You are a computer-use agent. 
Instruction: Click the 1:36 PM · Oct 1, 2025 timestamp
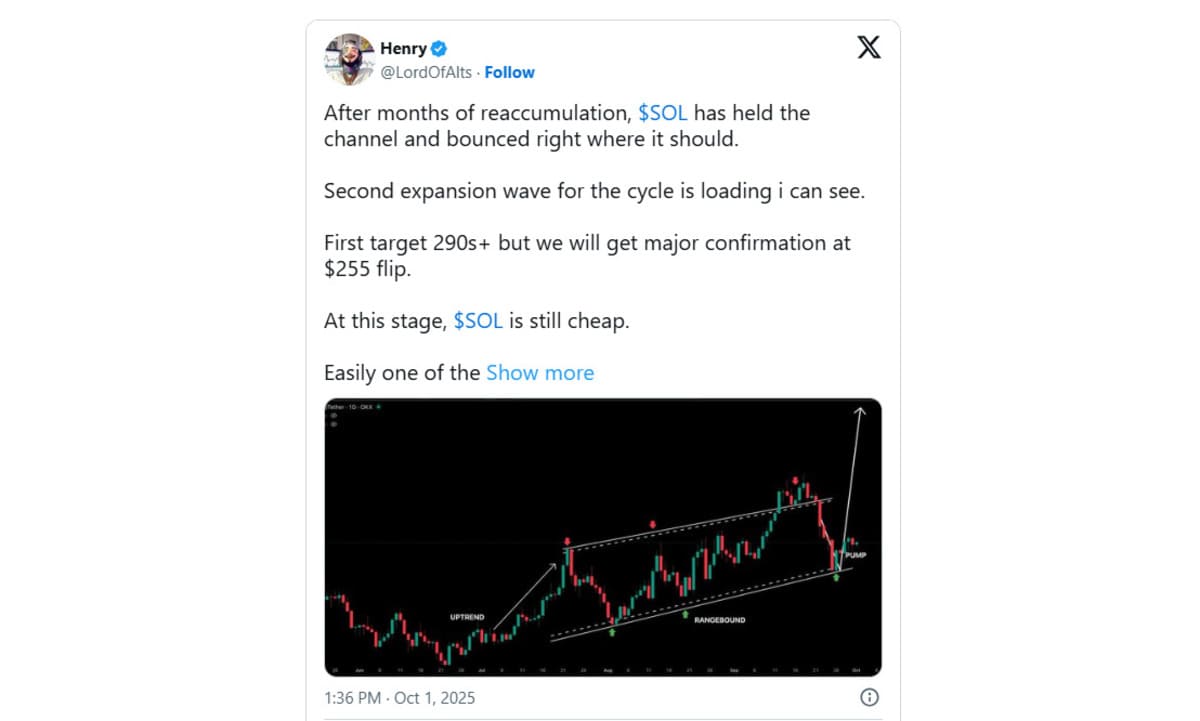pos(399,697)
